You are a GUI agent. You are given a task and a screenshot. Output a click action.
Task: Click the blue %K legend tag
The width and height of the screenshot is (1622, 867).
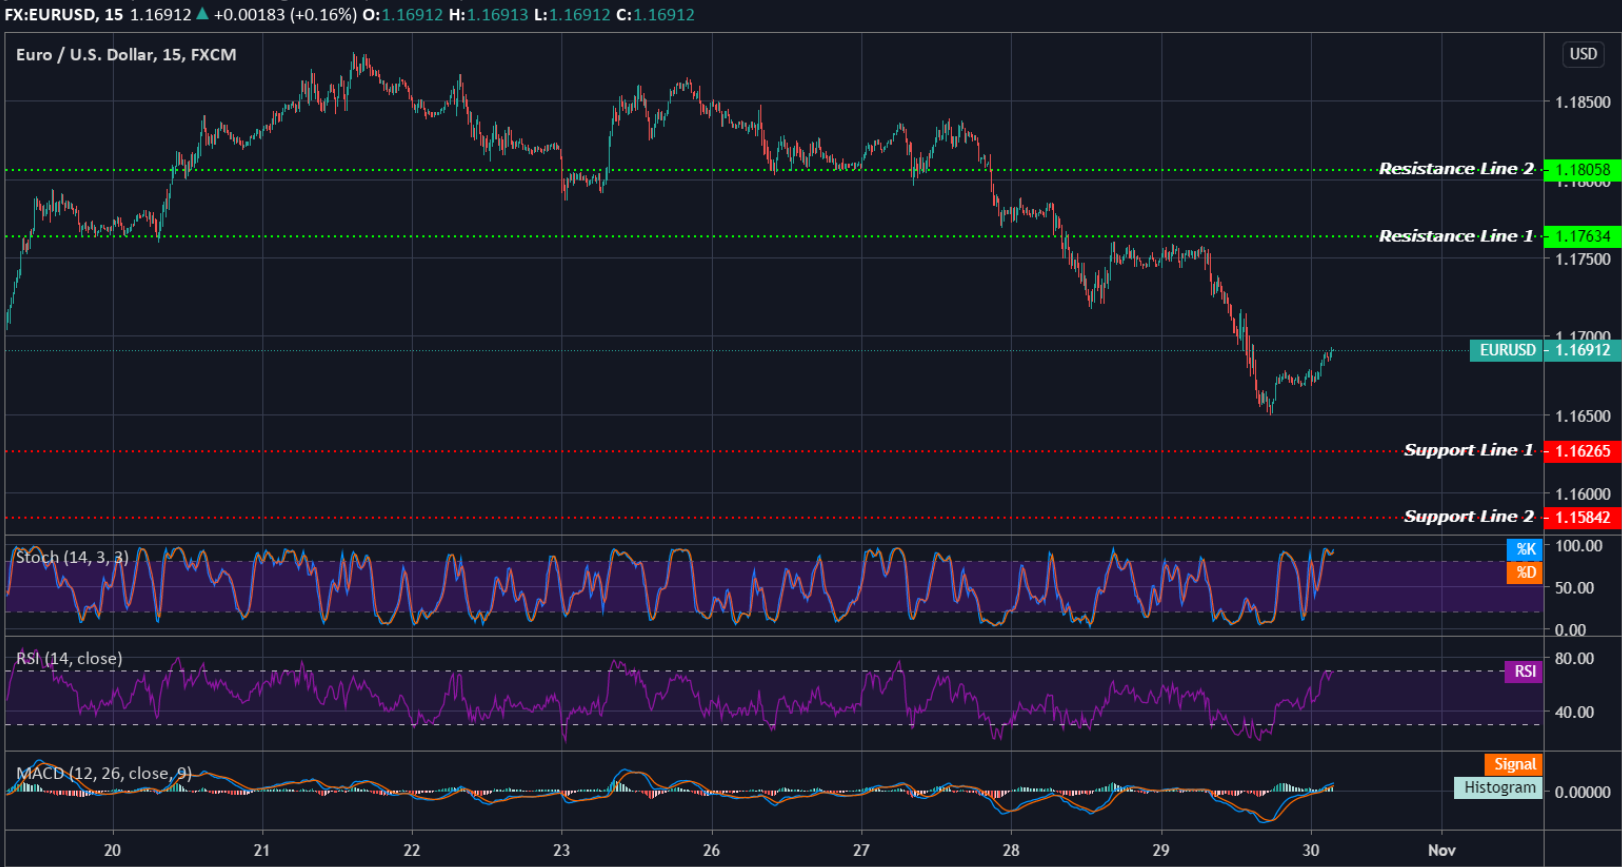pyautogui.click(x=1525, y=549)
